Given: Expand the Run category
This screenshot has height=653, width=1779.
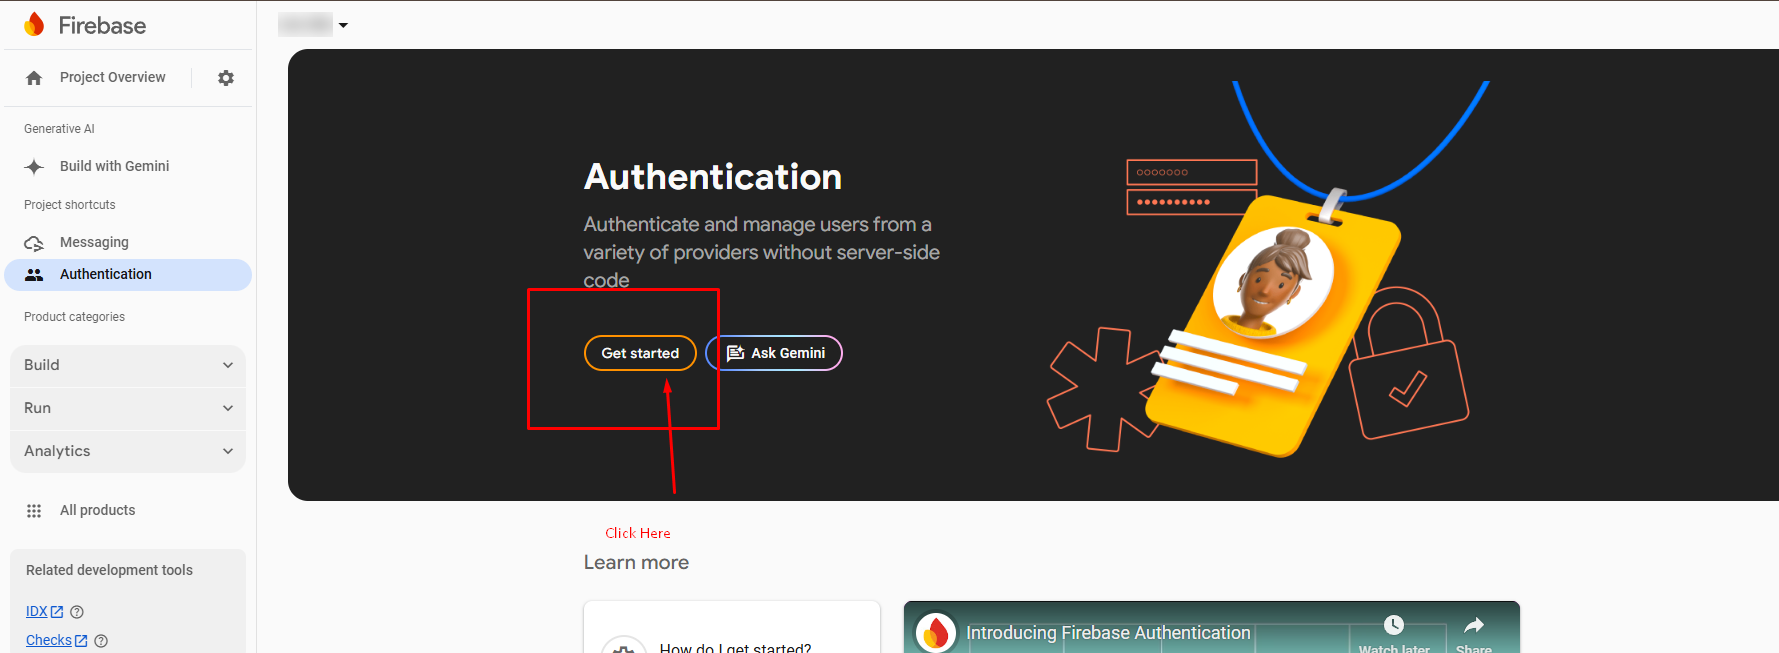Looking at the screenshot, I should click(x=128, y=408).
